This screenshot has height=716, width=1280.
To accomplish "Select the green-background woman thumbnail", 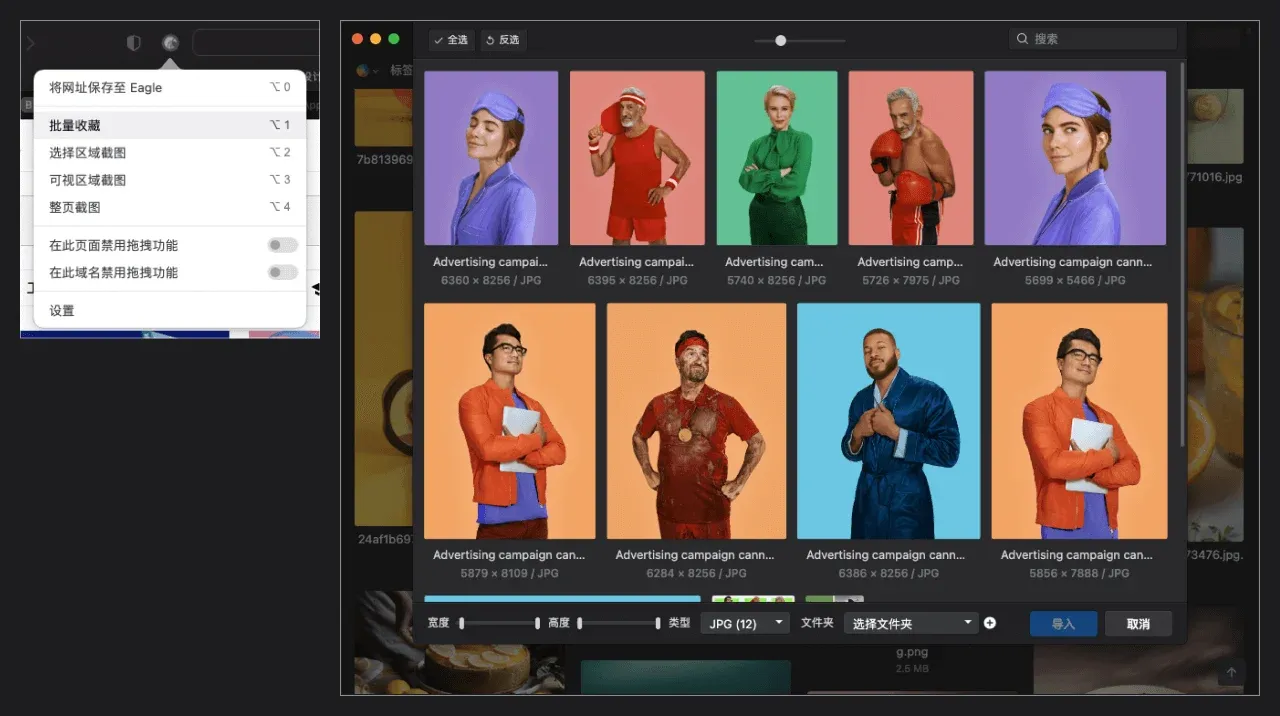I will pos(776,158).
